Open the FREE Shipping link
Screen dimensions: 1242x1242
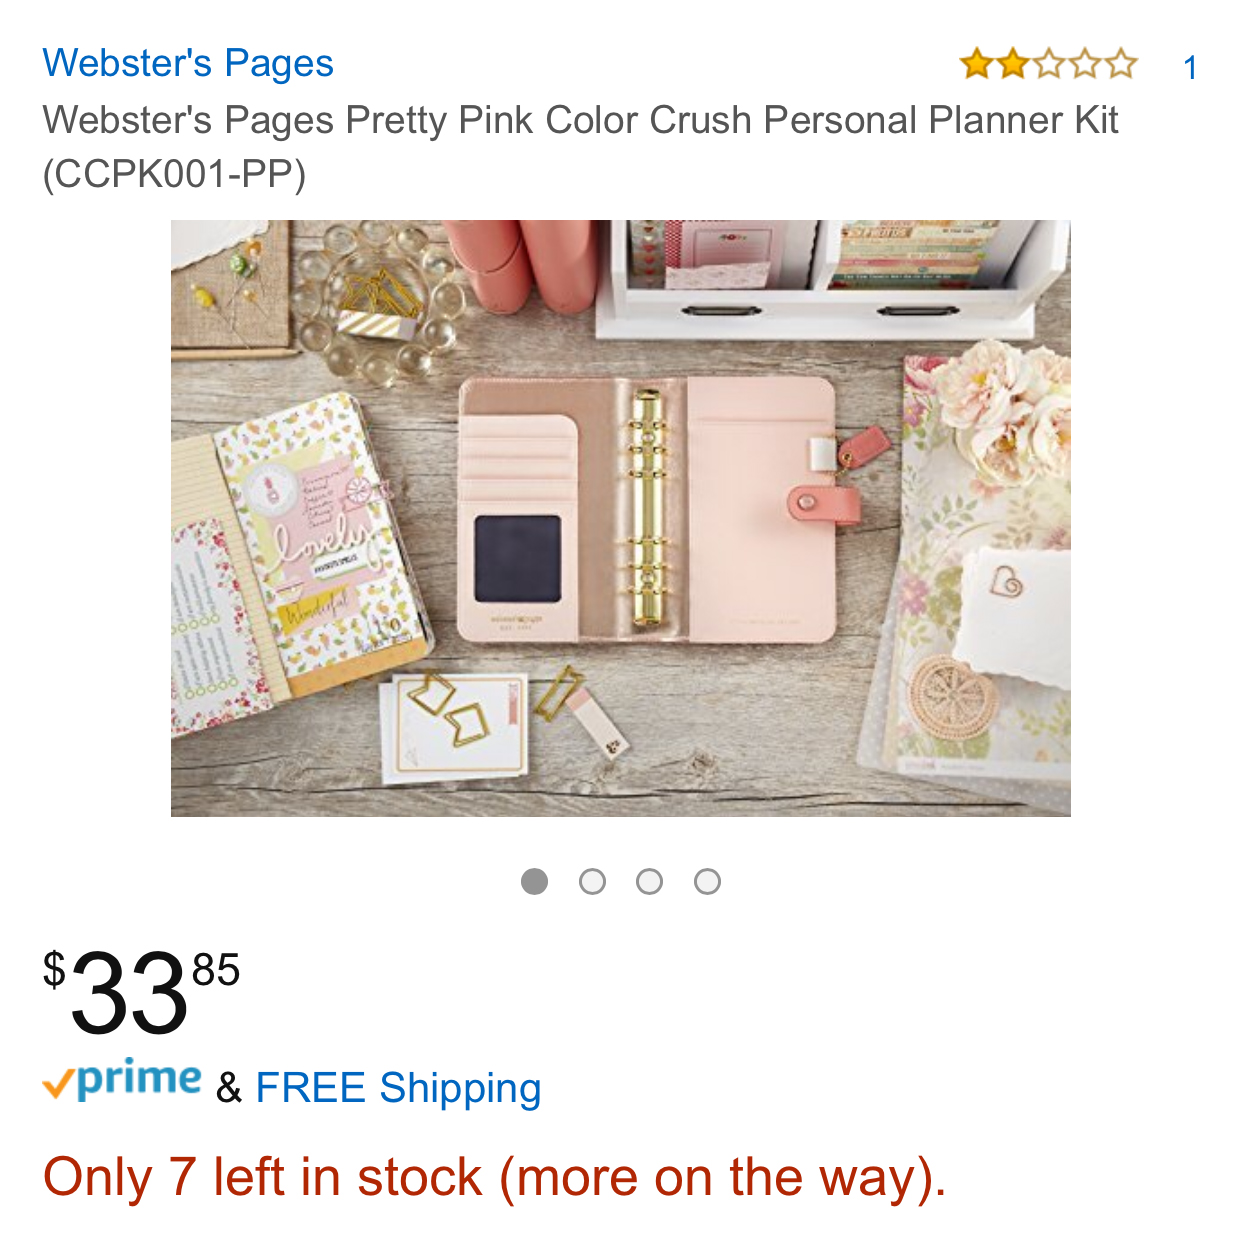click(x=398, y=1088)
